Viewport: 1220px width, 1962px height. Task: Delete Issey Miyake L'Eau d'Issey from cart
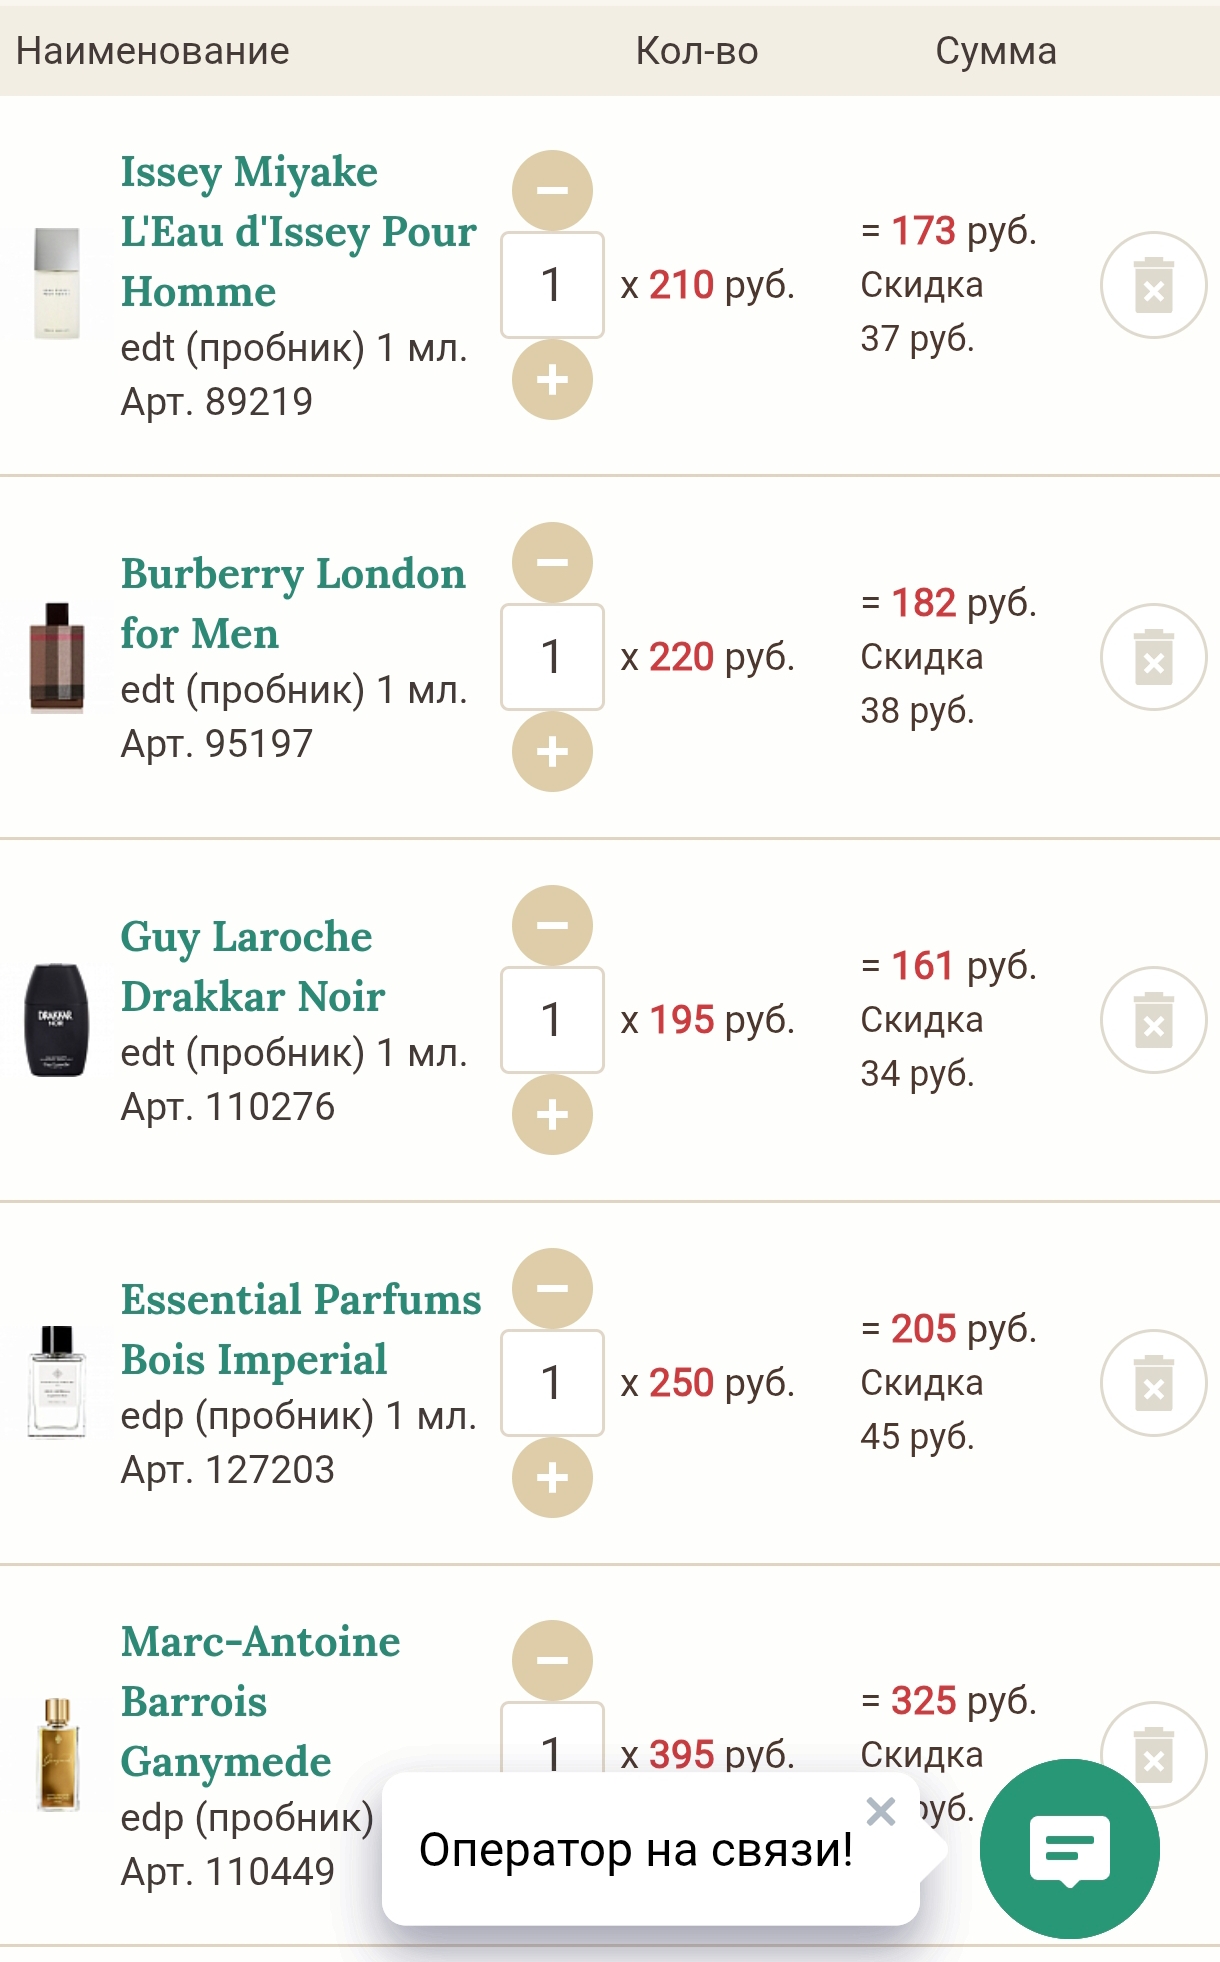[x=1153, y=285]
